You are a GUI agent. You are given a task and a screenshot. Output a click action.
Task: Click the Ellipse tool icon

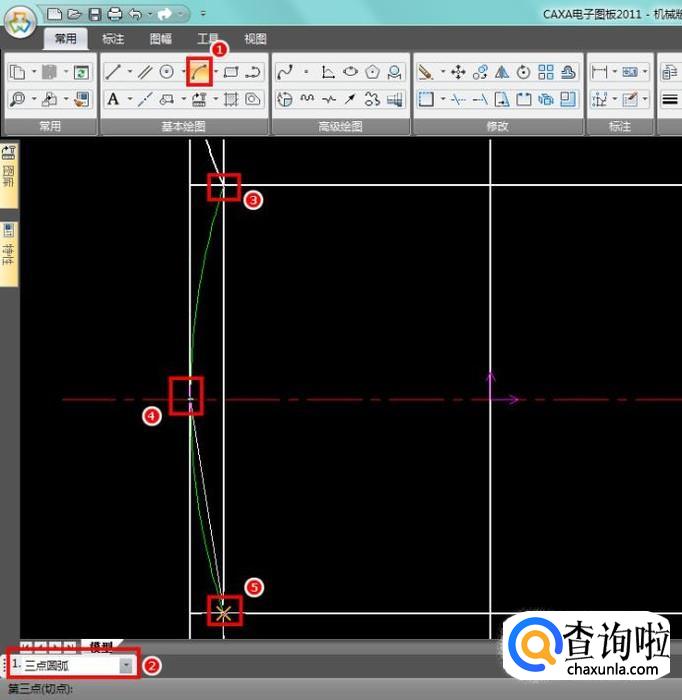point(351,72)
